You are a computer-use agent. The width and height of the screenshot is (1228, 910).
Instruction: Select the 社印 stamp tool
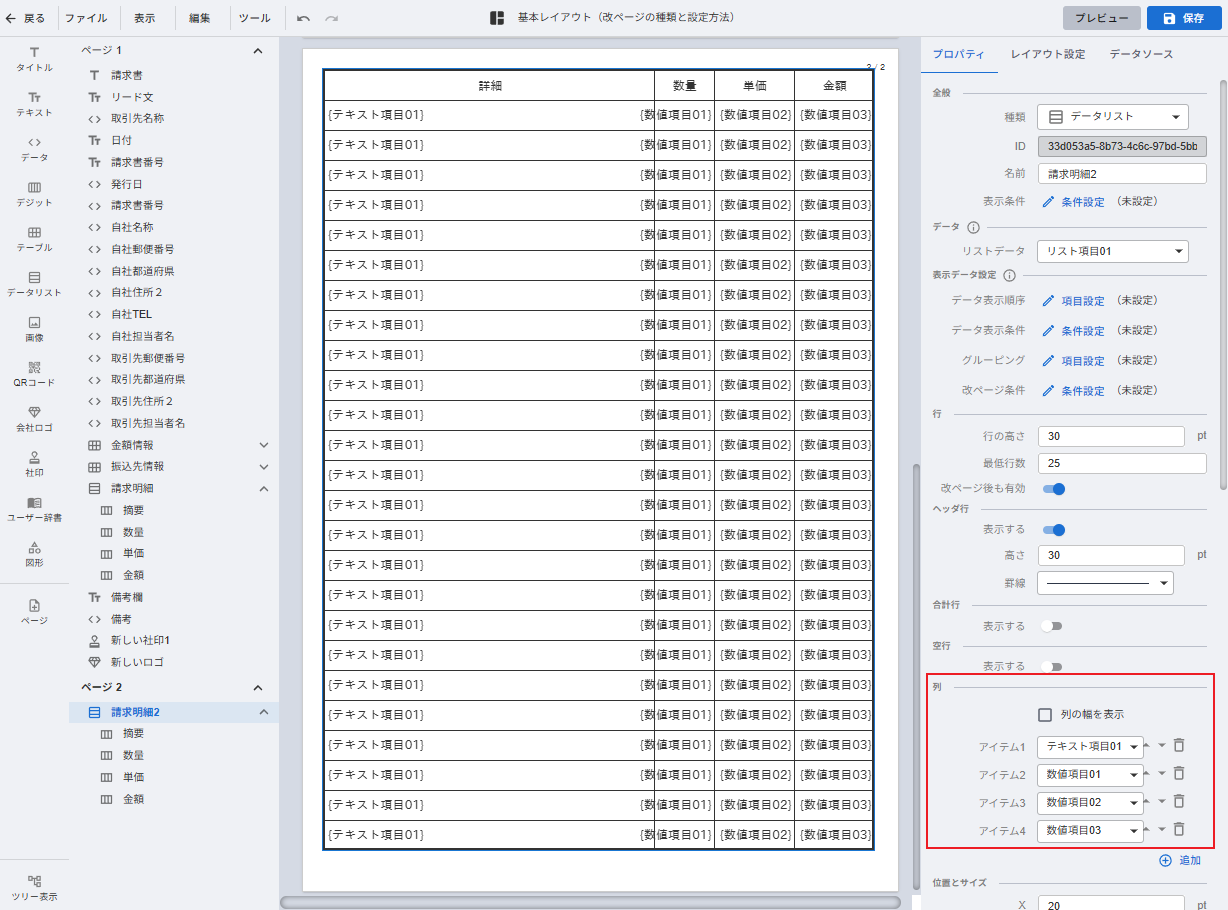coord(34,463)
